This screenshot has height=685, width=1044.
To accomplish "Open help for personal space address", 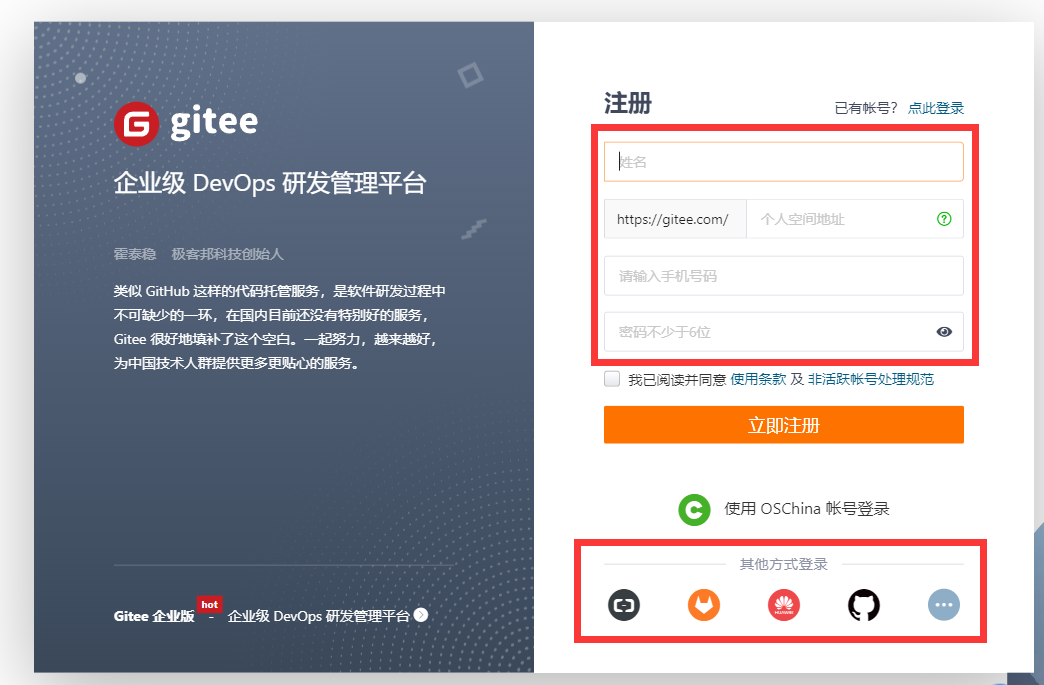I will pos(943,219).
